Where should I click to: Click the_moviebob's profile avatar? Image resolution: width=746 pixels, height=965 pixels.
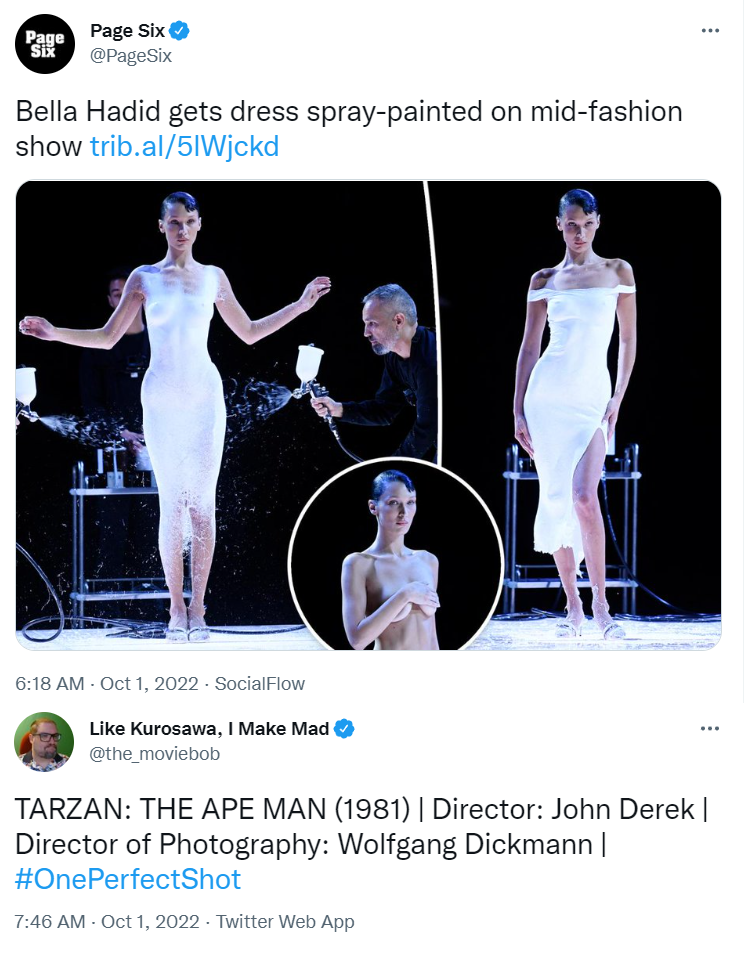(x=42, y=742)
